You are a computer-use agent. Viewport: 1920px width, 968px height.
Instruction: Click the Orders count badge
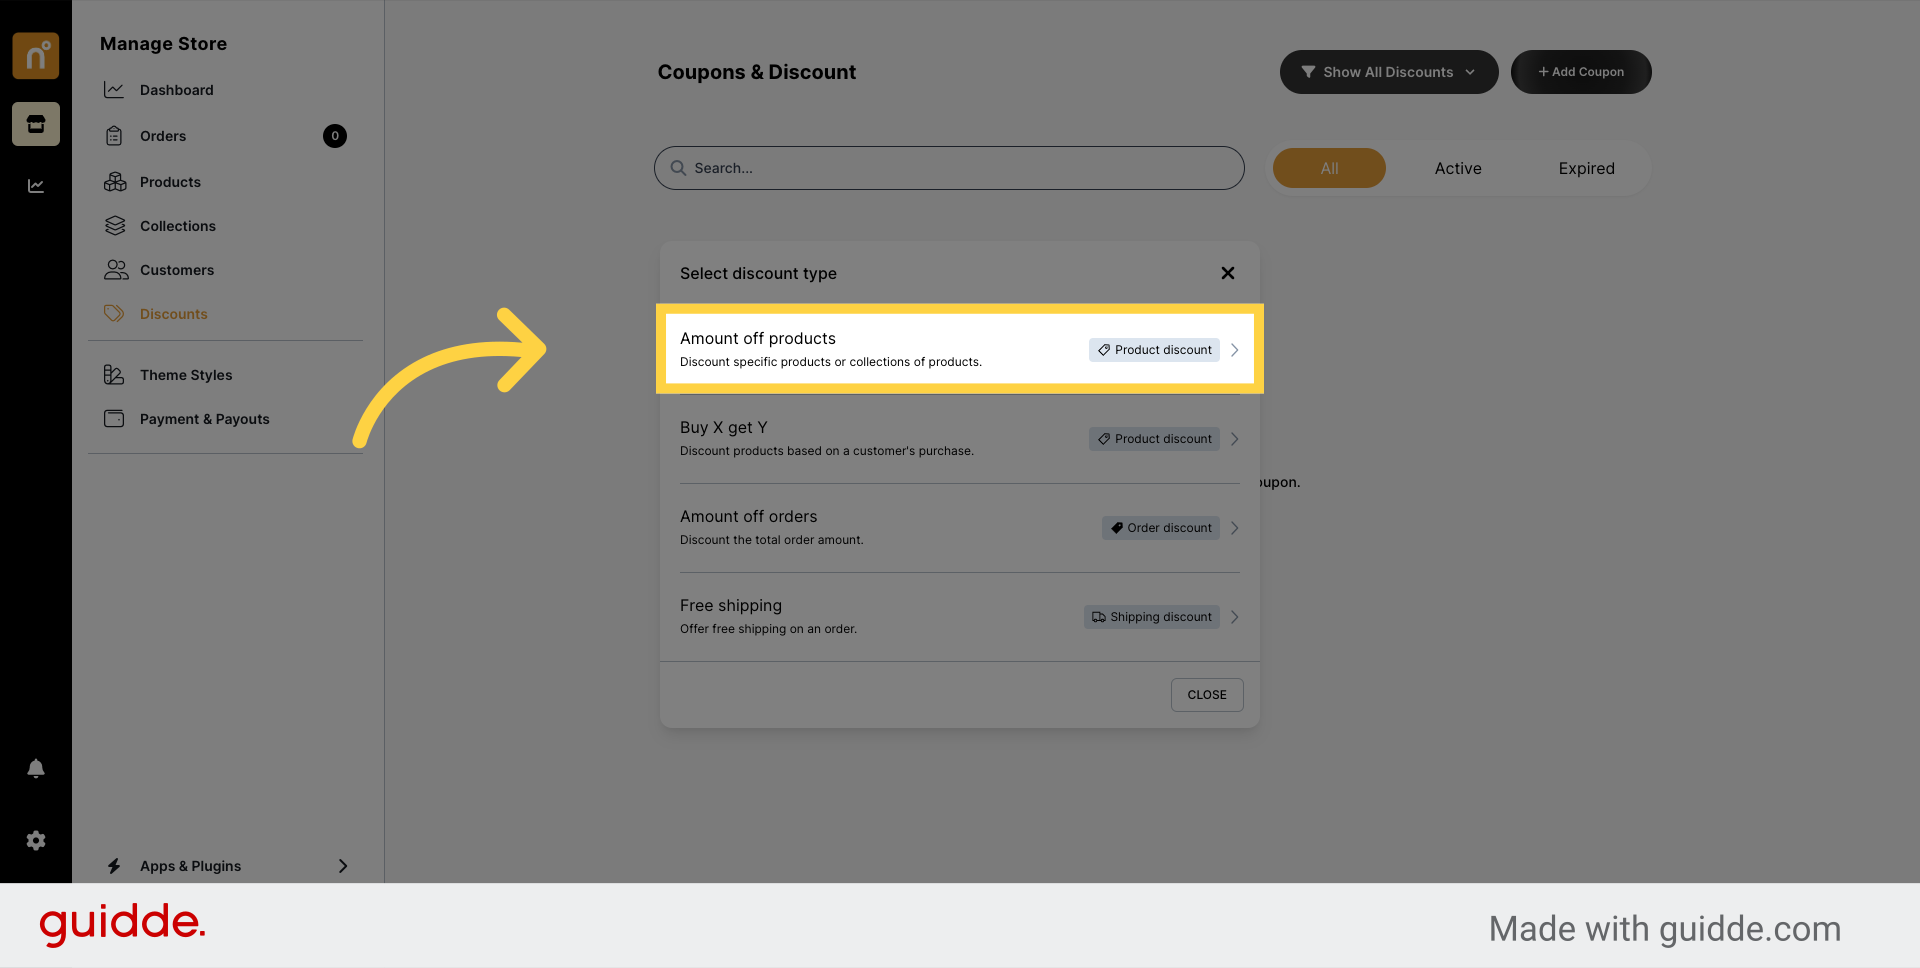click(335, 136)
